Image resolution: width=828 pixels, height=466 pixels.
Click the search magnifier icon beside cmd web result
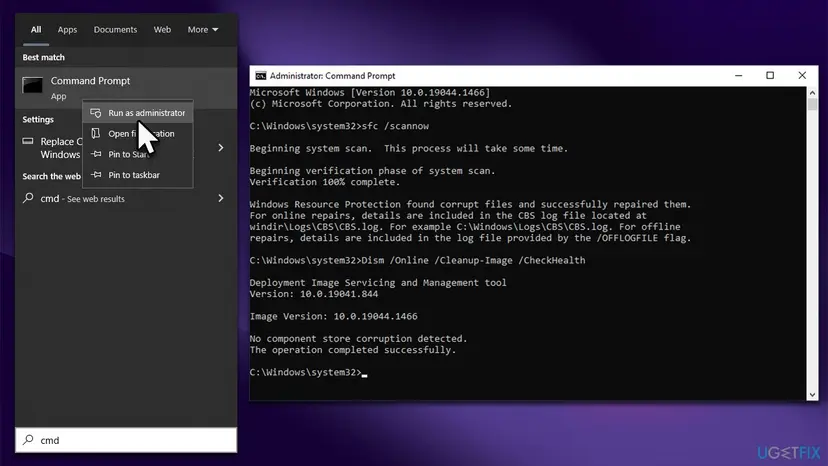[x=28, y=198]
